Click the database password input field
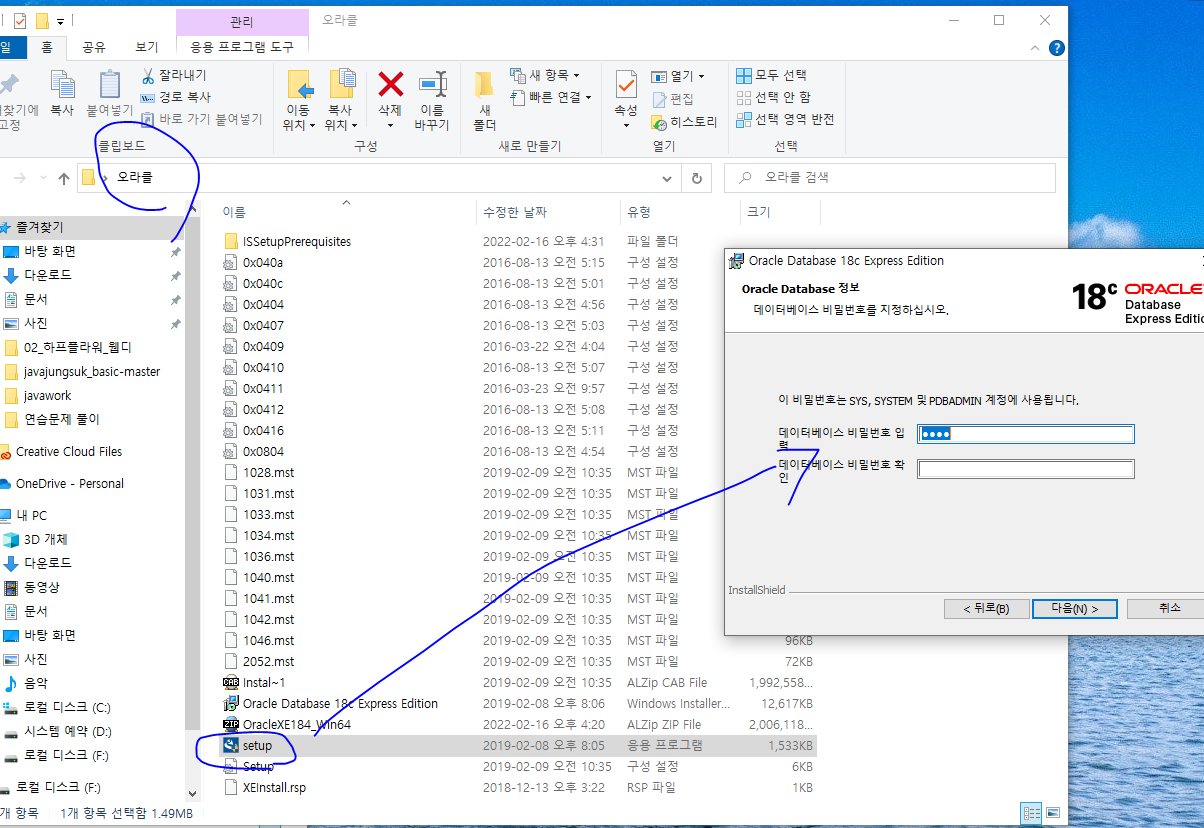Viewport: 1204px width, 828px height. (x=1026, y=434)
